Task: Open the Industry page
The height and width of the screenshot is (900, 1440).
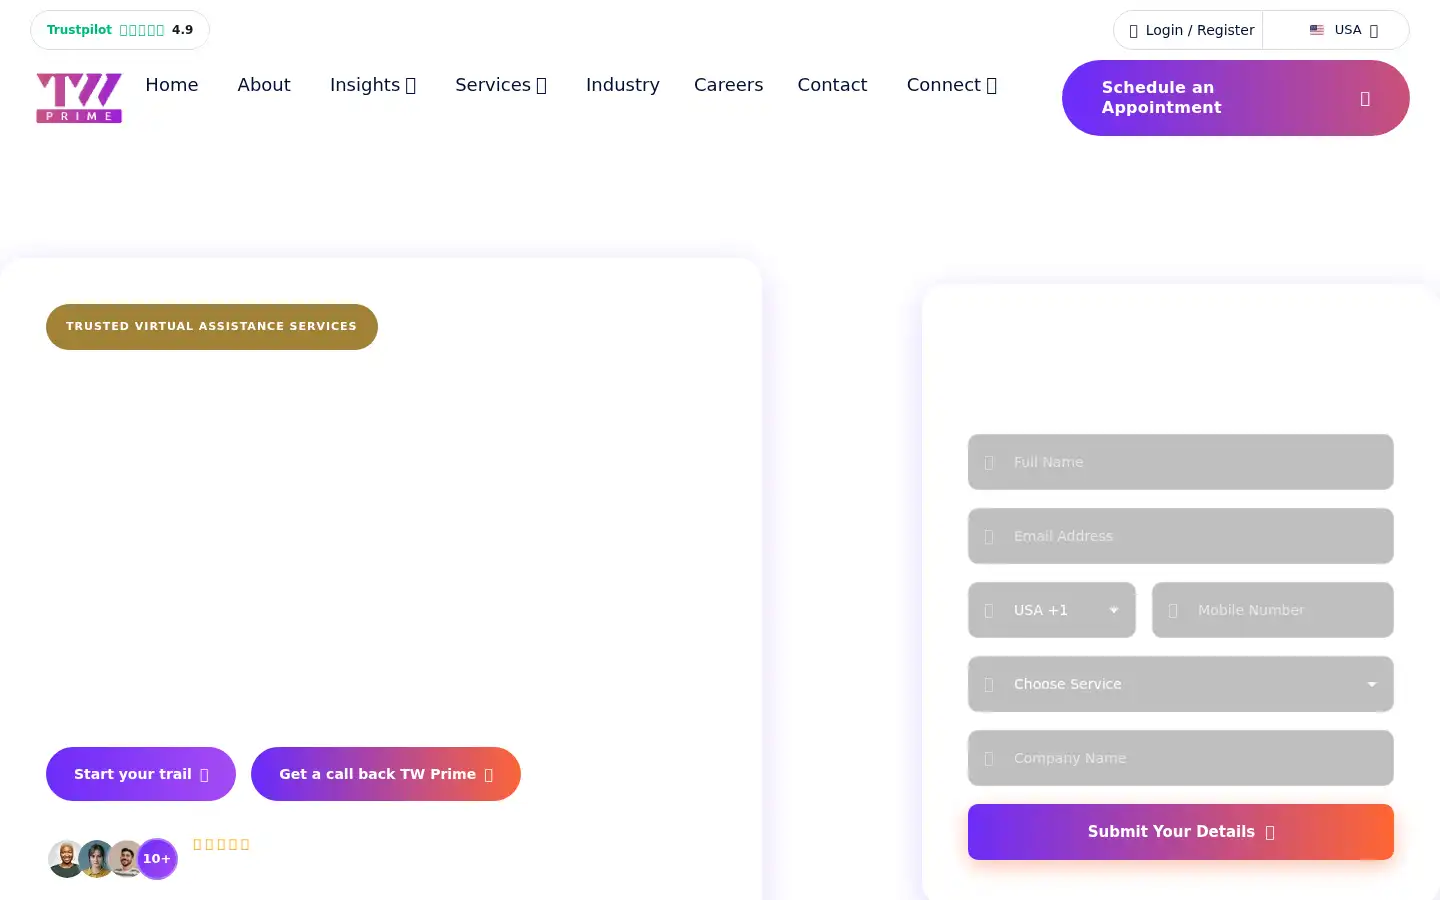Action: (x=623, y=85)
